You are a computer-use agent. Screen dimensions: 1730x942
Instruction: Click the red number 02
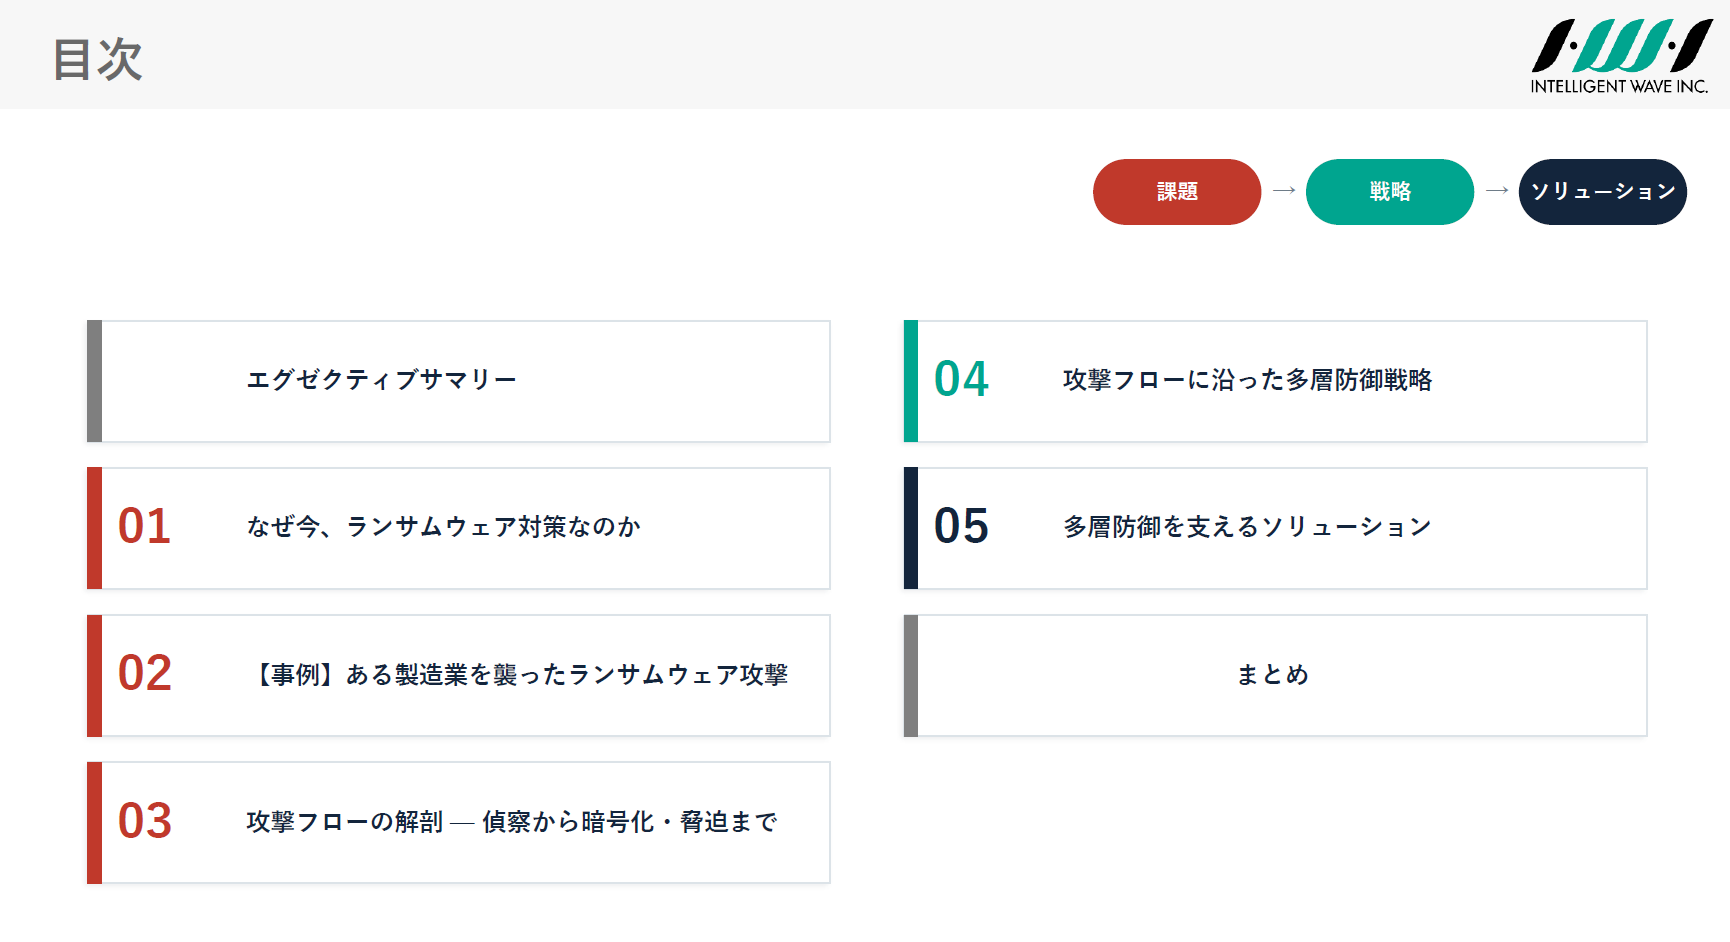click(x=145, y=674)
